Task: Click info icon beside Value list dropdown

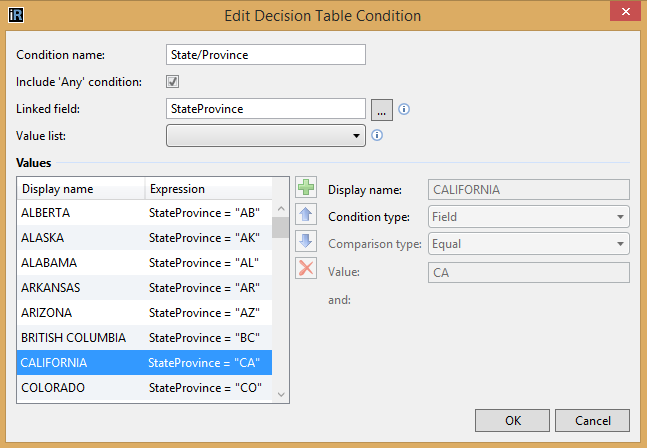Action: coord(377,135)
